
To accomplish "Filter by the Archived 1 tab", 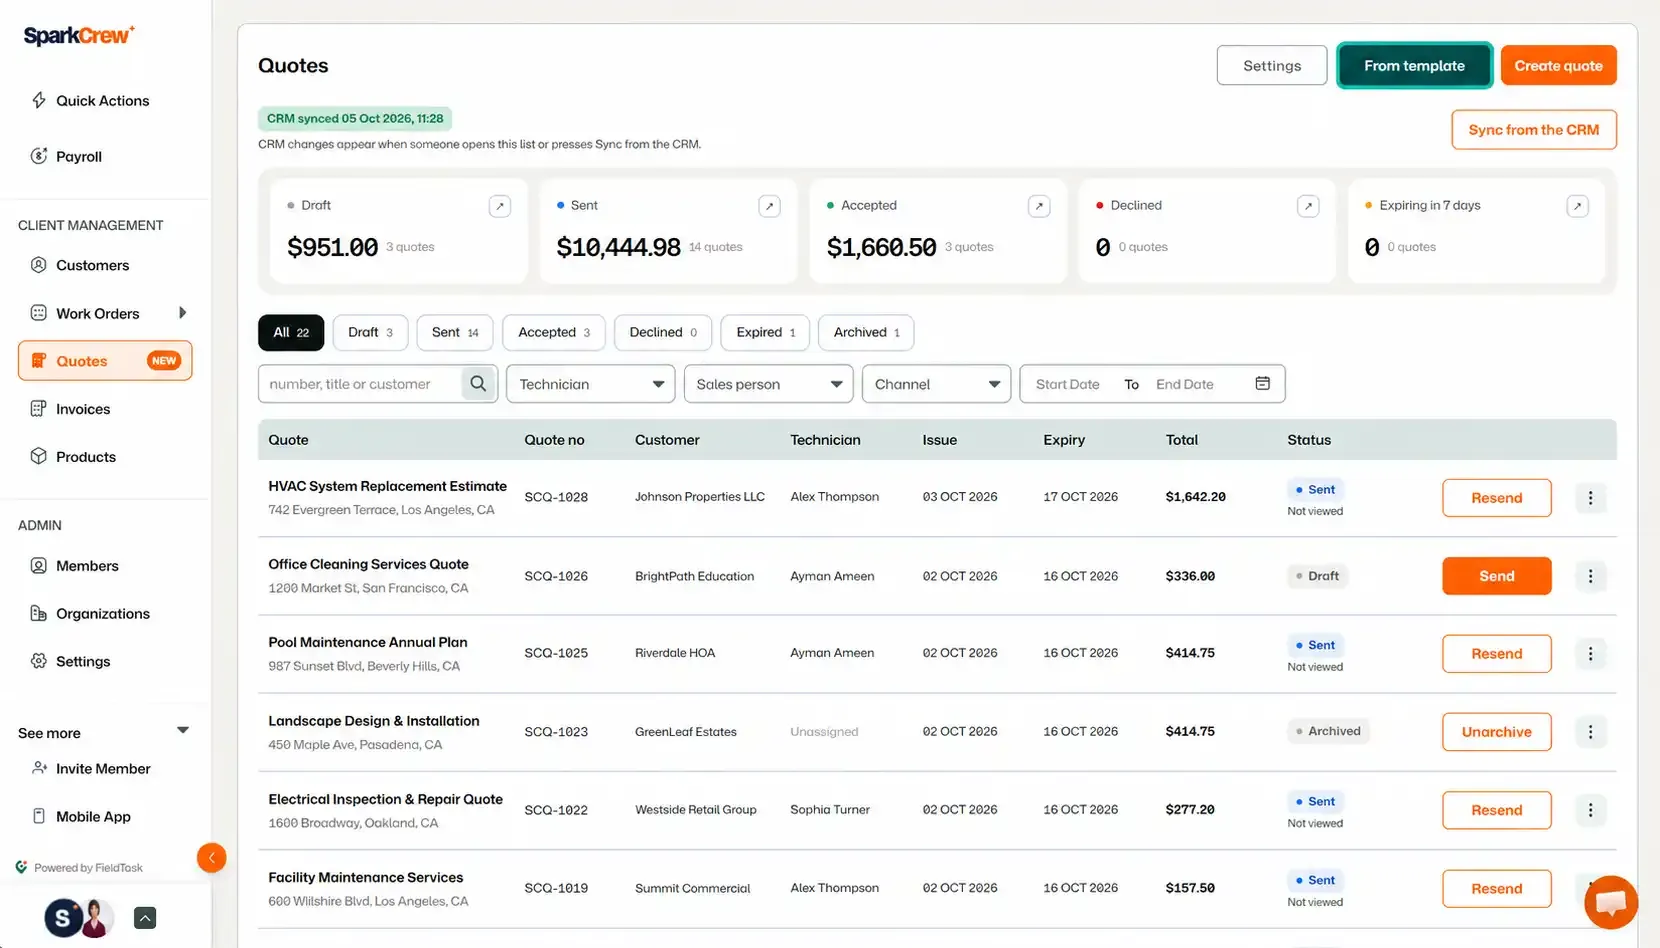I will pos(866,333).
